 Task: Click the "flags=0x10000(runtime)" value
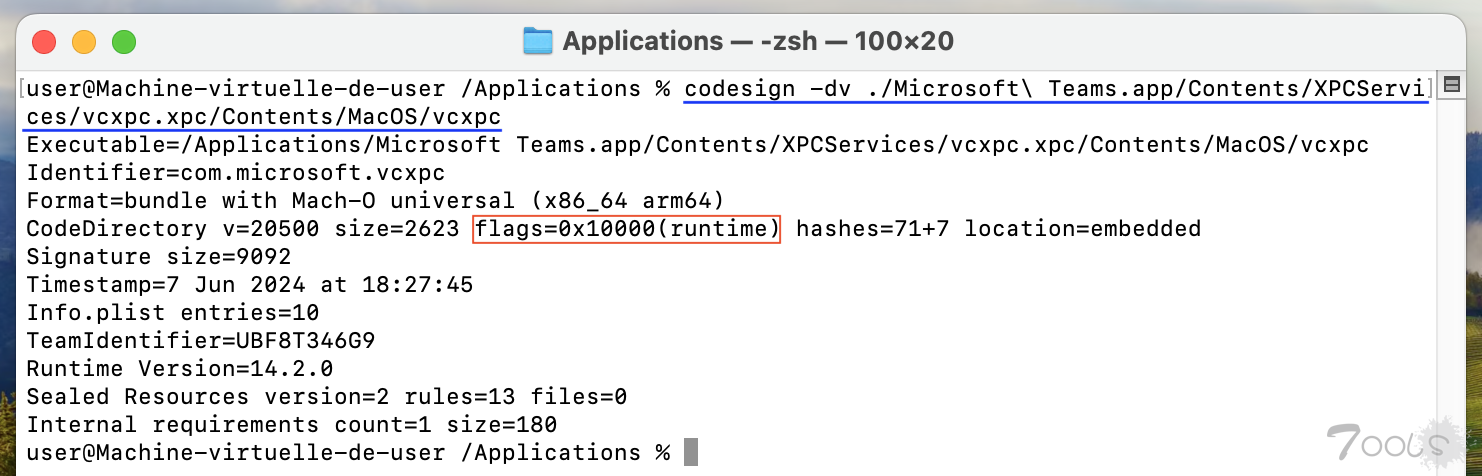(627, 229)
